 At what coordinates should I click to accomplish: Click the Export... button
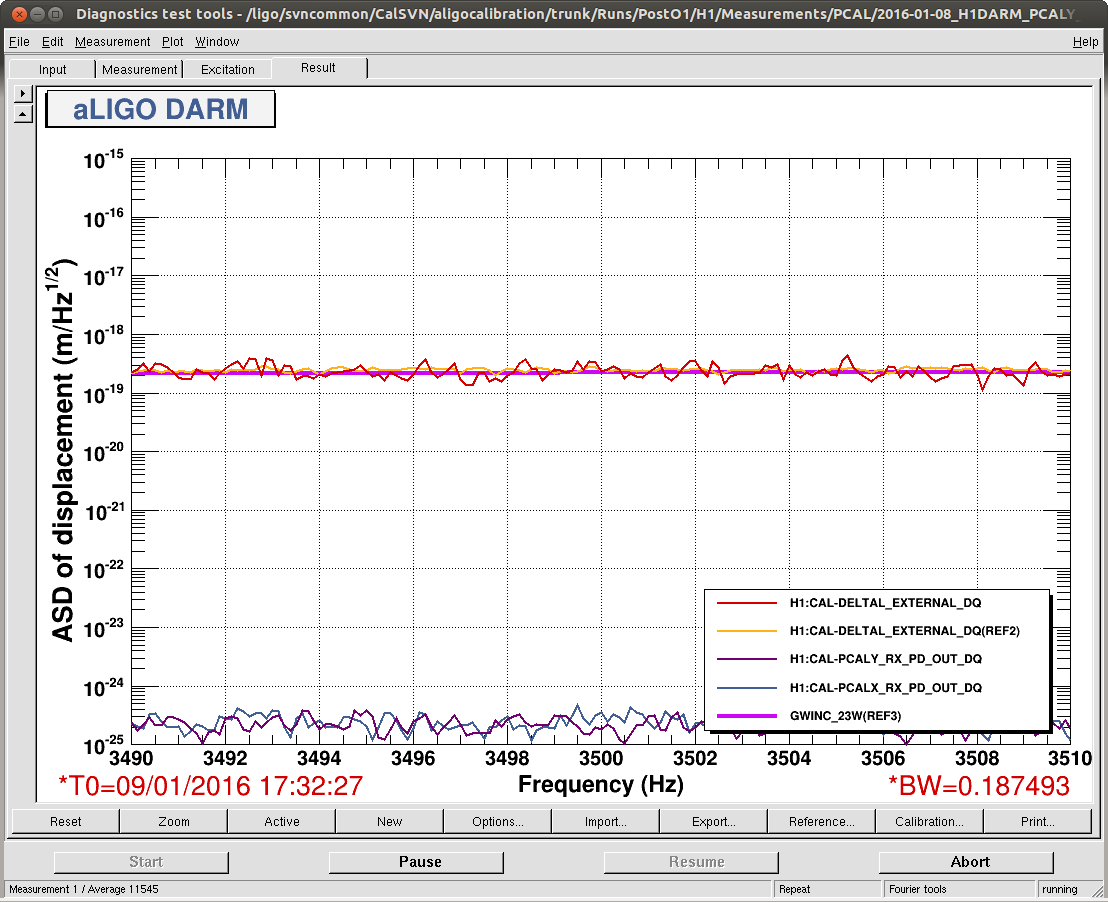714,821
